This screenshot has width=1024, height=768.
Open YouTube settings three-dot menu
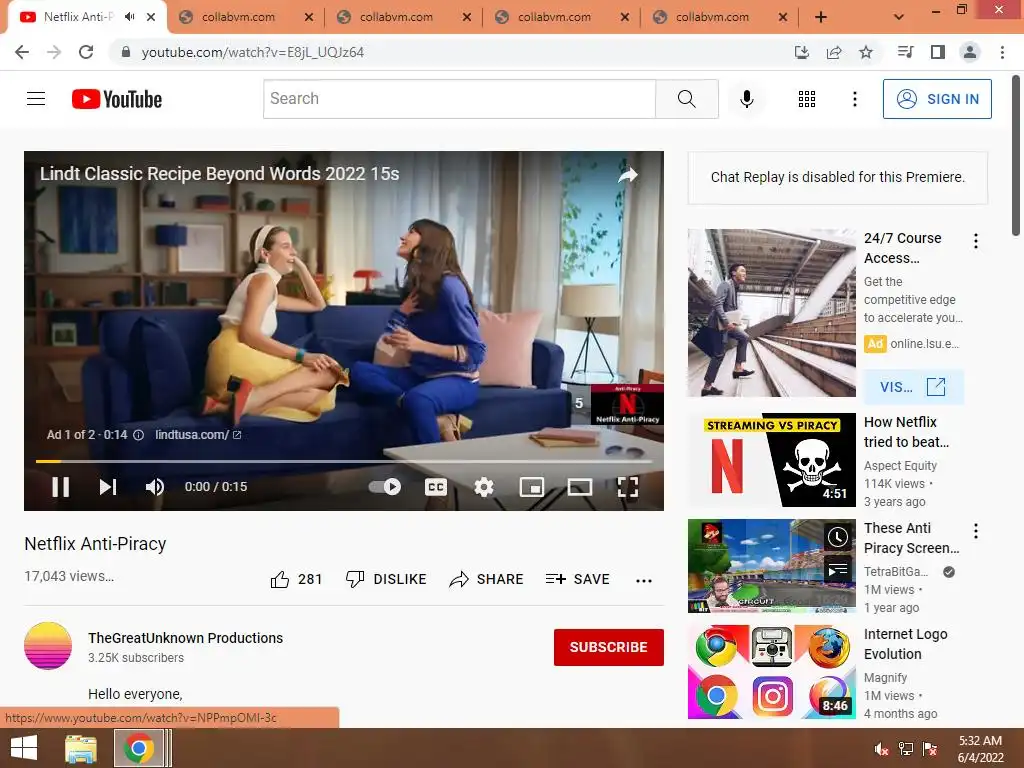pos(854,99)
